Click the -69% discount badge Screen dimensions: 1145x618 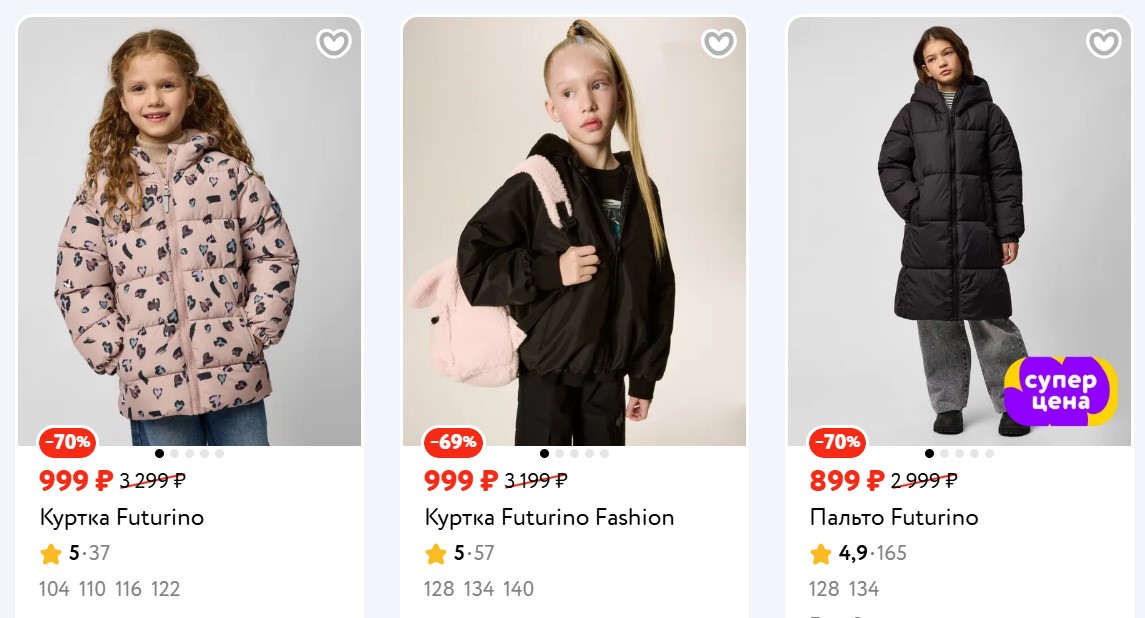(452, 441)
